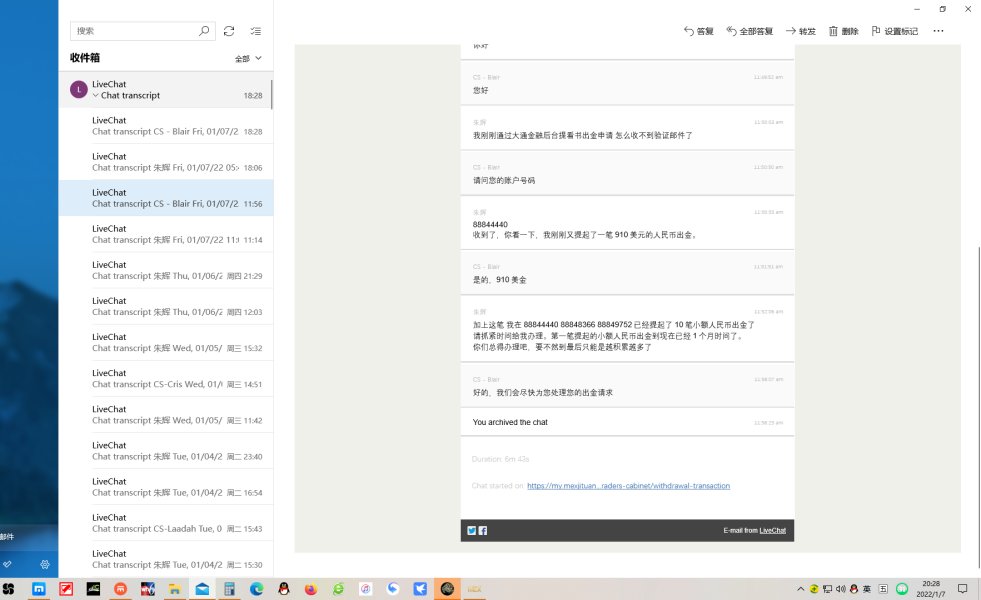Open the more actions ellipsis menu
Image resolution: width=981 pixels, height=600 pixels.
pos(938,31)
